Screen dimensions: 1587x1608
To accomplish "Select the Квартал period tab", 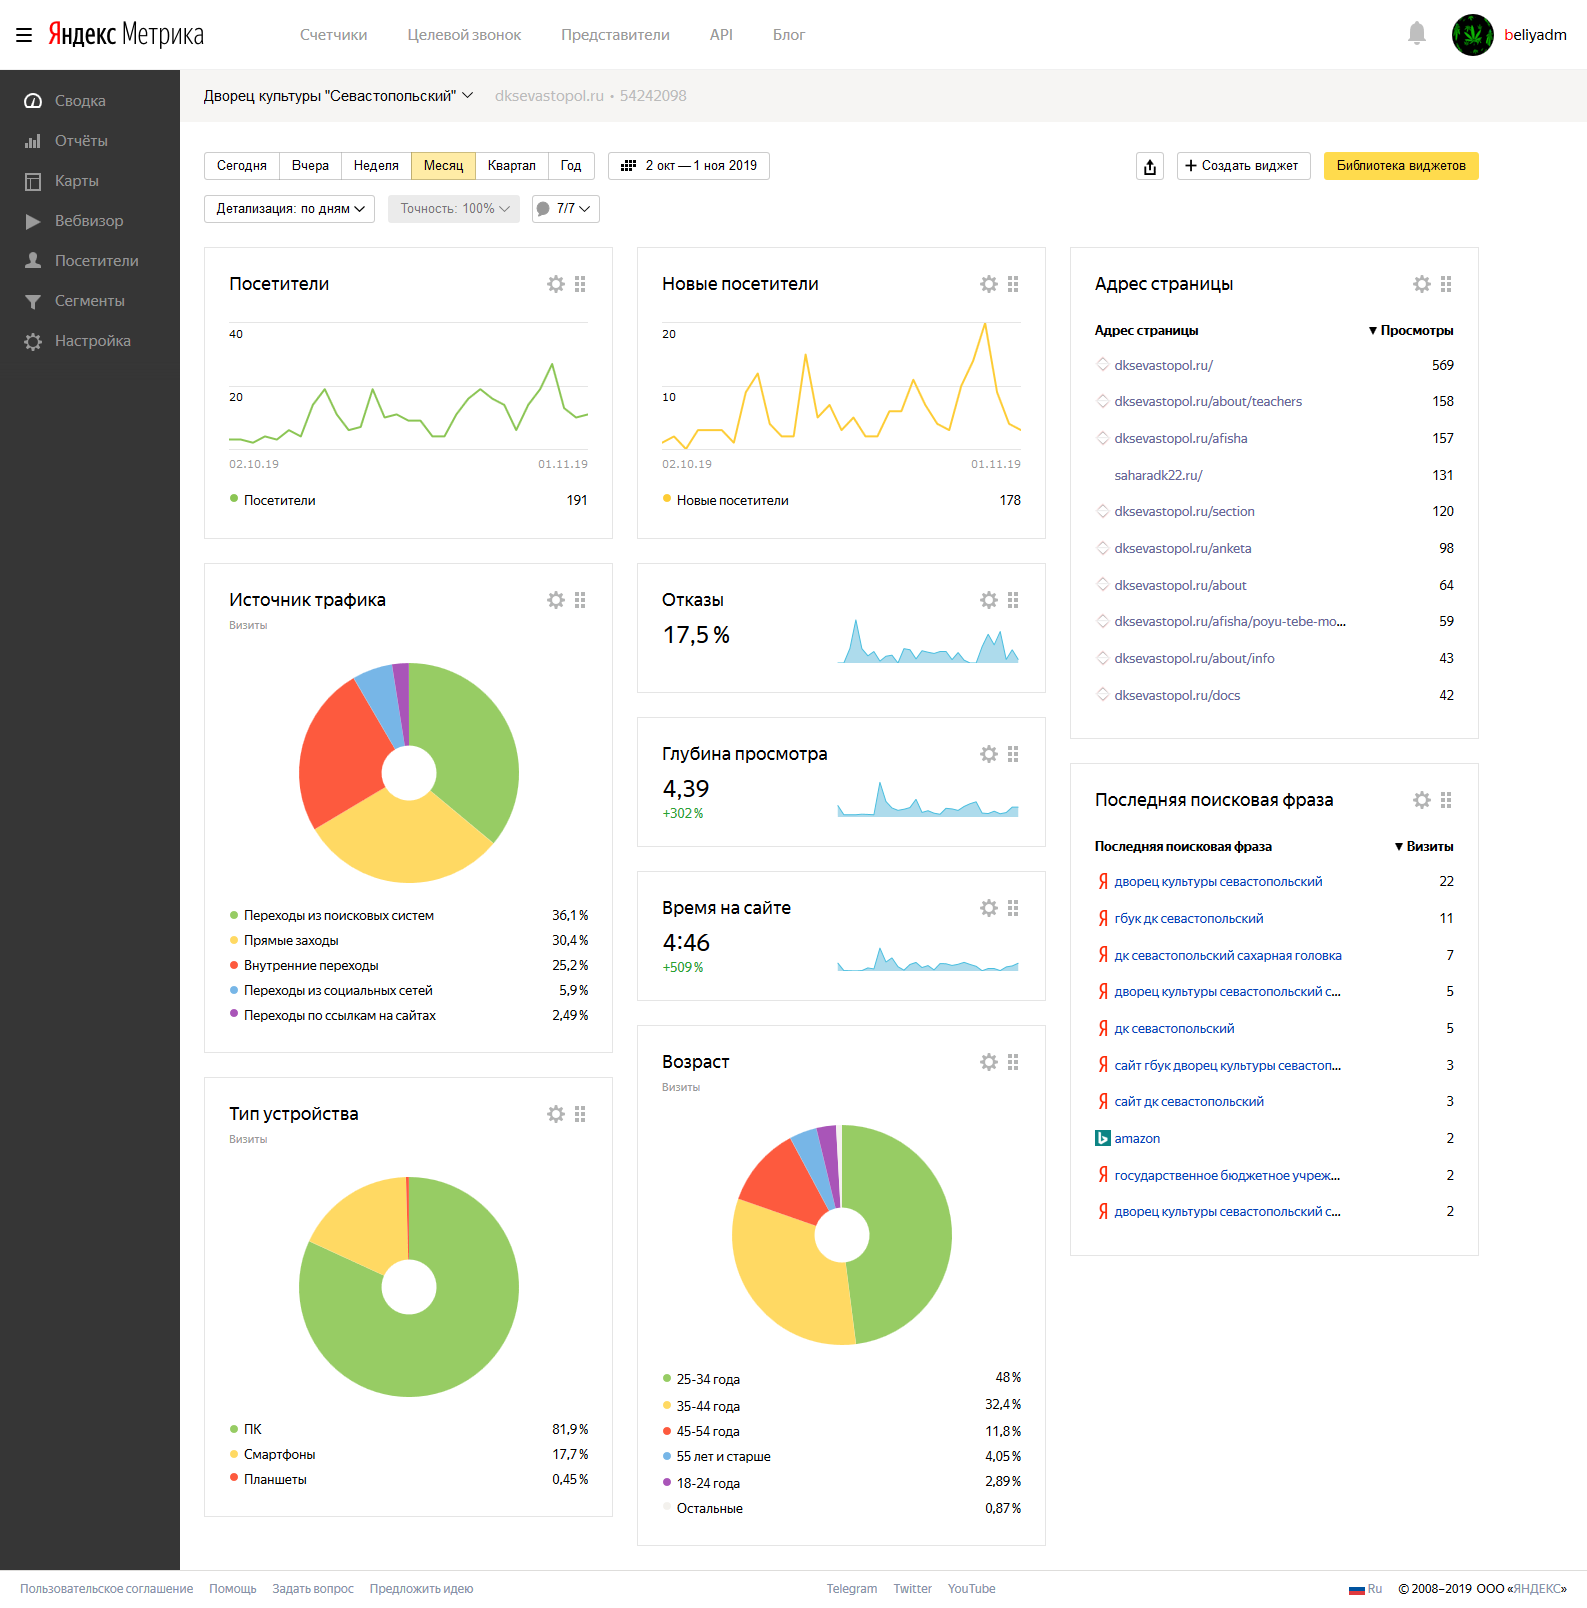I will coord(511,166).
